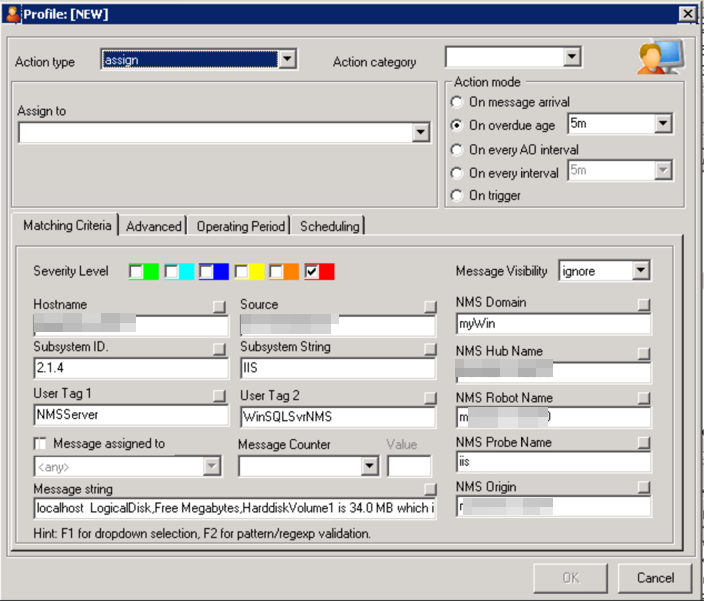
Task: Open the Assign to dropdown list
Action: (x=420, y=133)
